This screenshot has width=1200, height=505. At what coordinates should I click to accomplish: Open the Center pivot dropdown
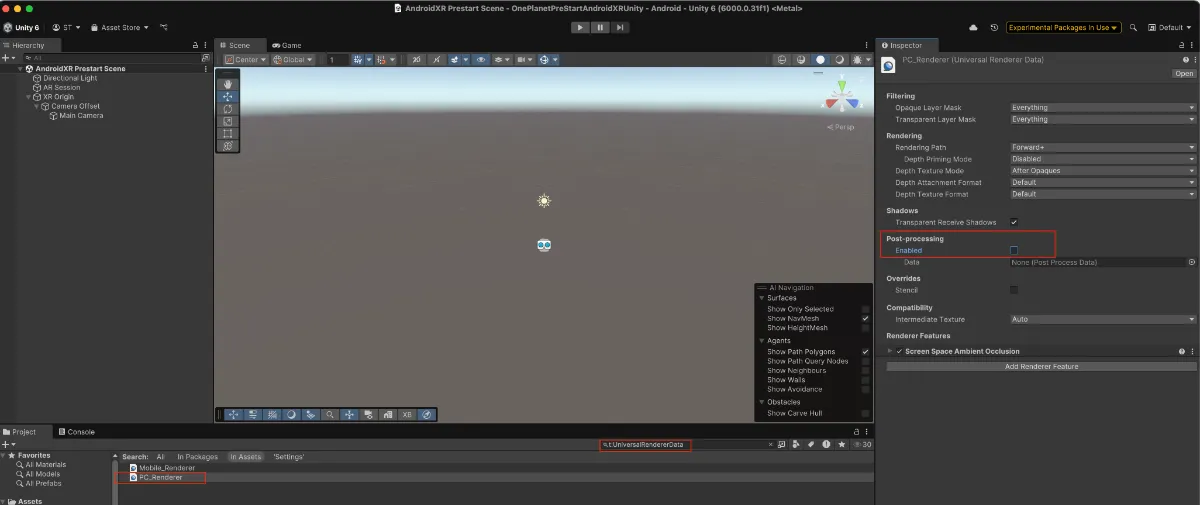[x=244, y=60]
